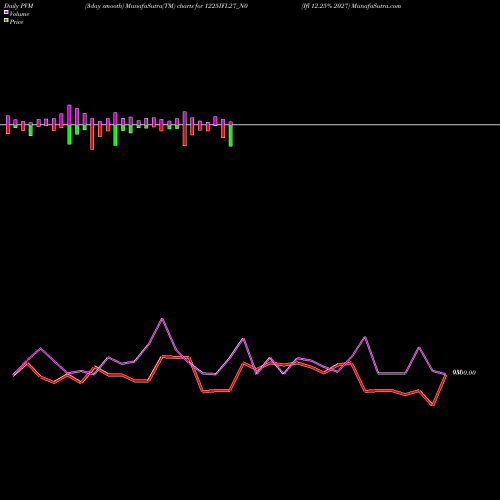Click the red-green Price legend swatch
The width and height of the screenshot is (500, 500).
click(x=6, y=20)
